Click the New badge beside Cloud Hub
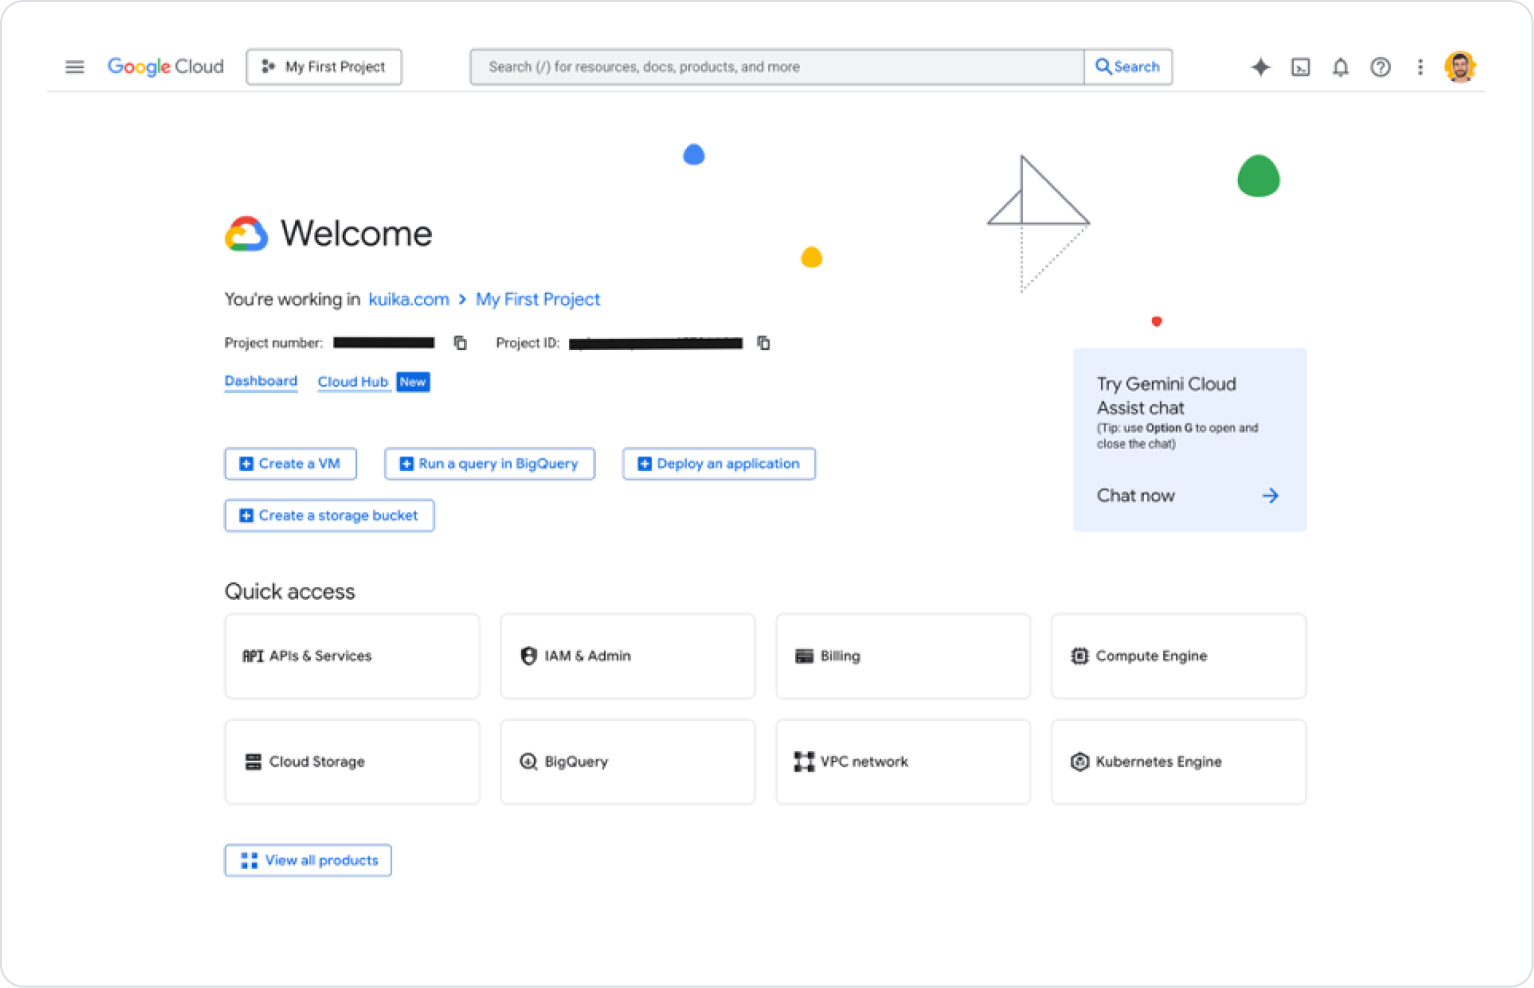 point(413,382)
